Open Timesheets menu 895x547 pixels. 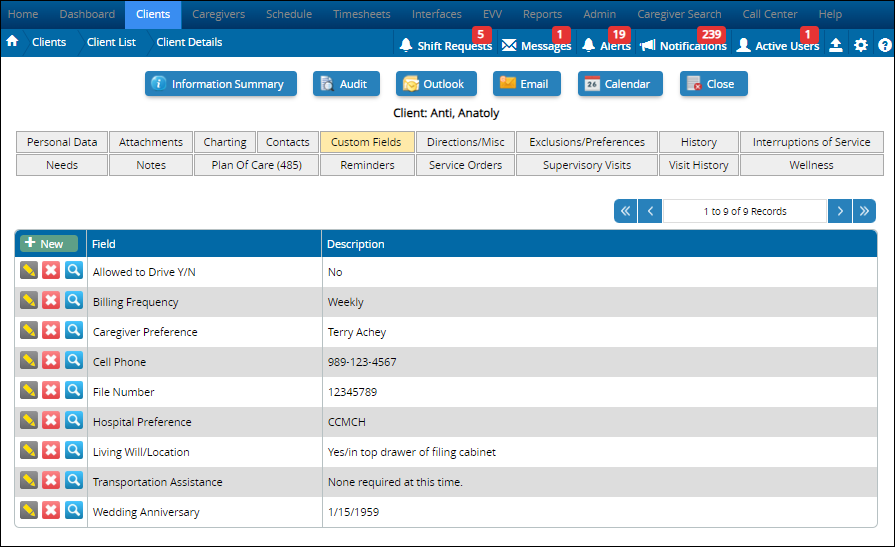click(x=362, y=14)
